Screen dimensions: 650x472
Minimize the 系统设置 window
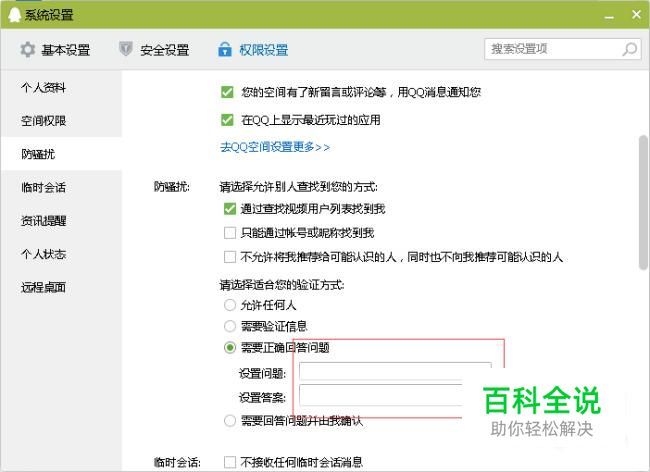coord(609,17)
